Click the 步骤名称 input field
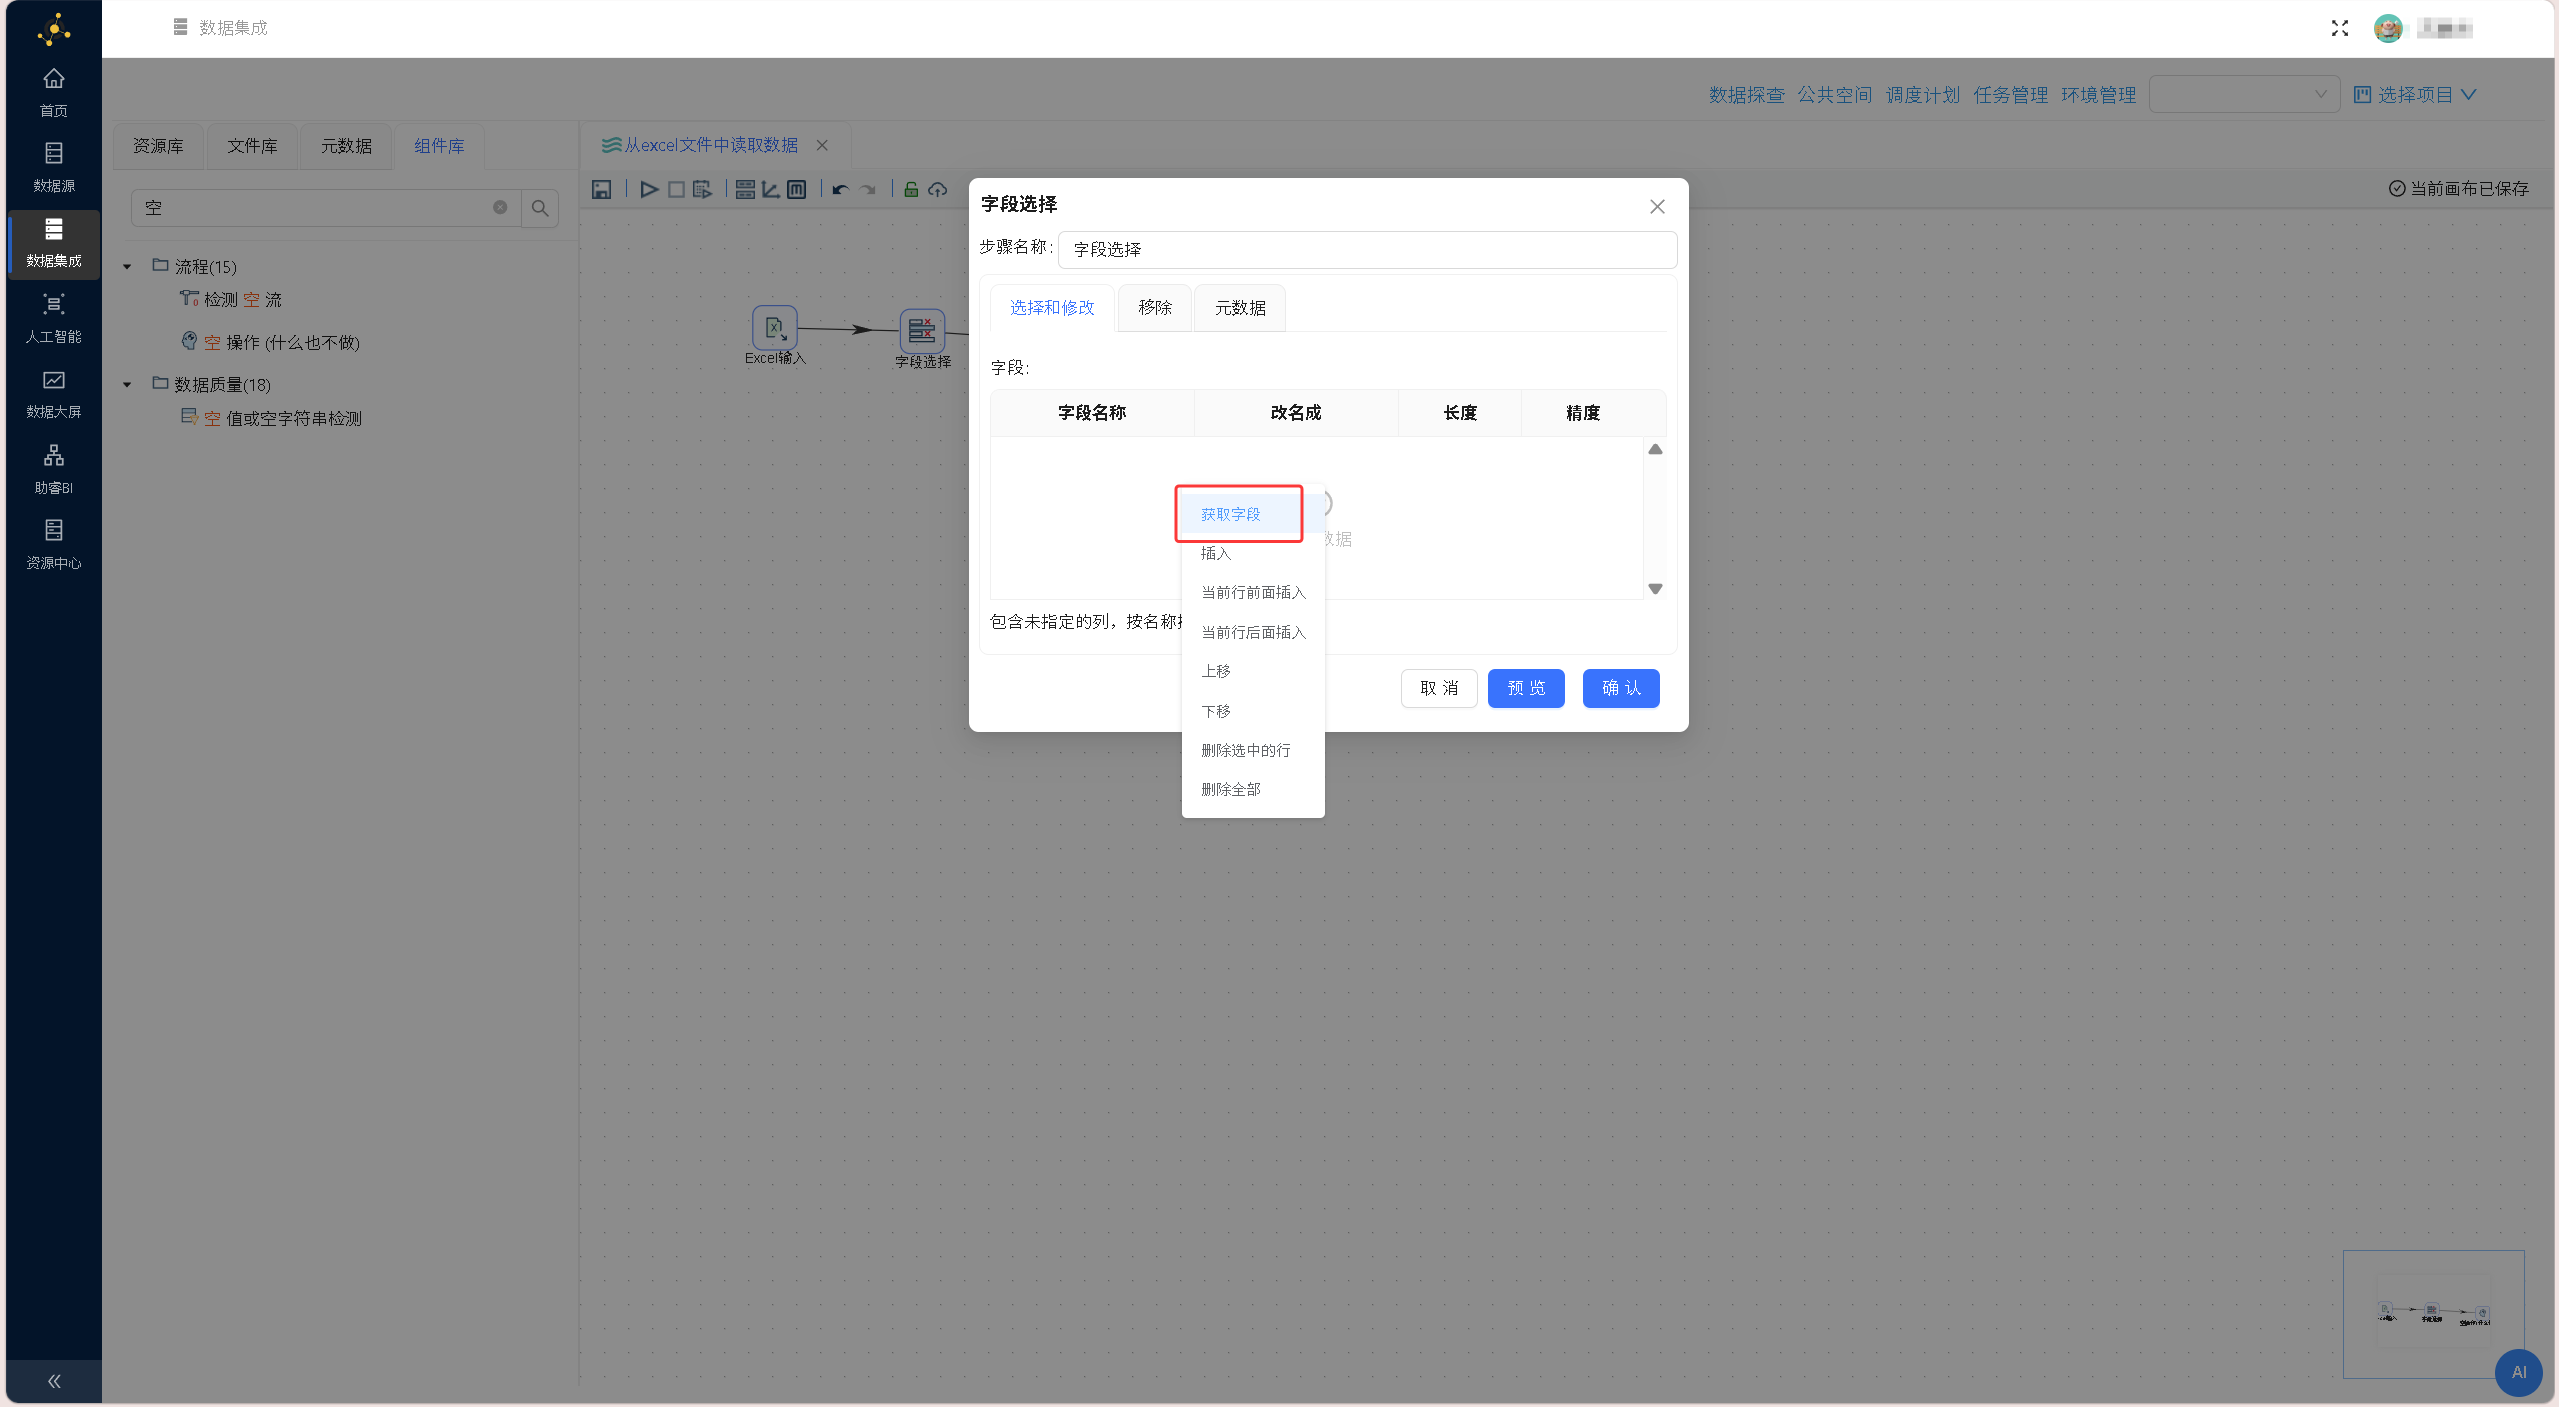 point(1367,250)
